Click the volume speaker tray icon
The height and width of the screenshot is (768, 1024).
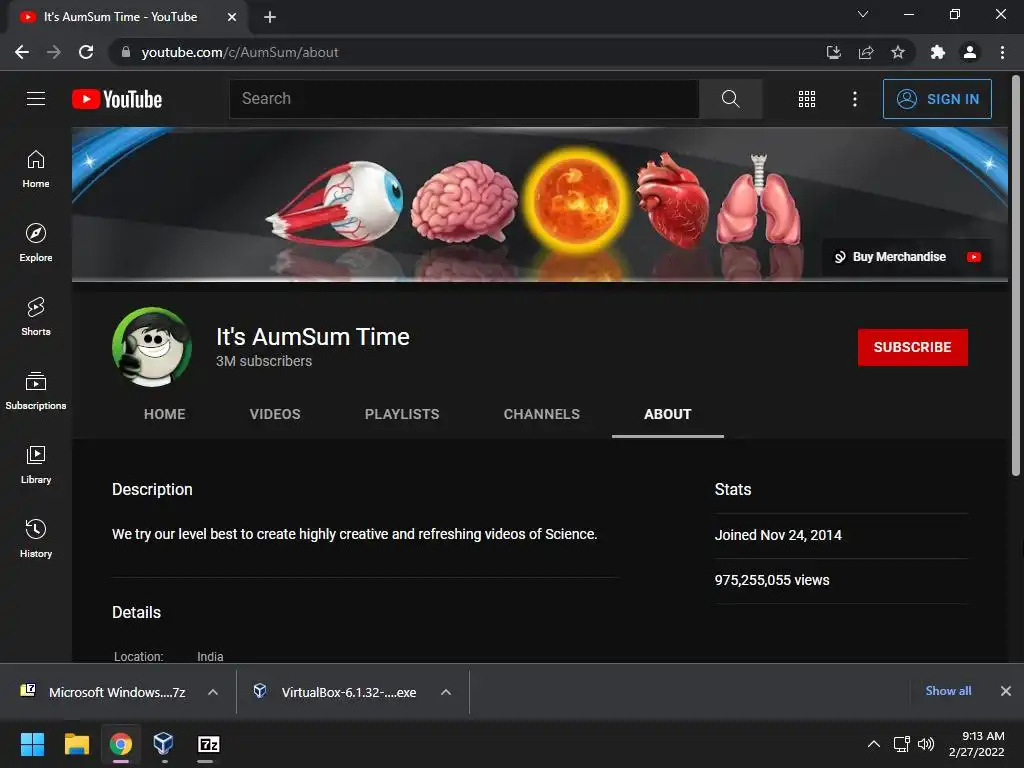(x=925, y=744)
